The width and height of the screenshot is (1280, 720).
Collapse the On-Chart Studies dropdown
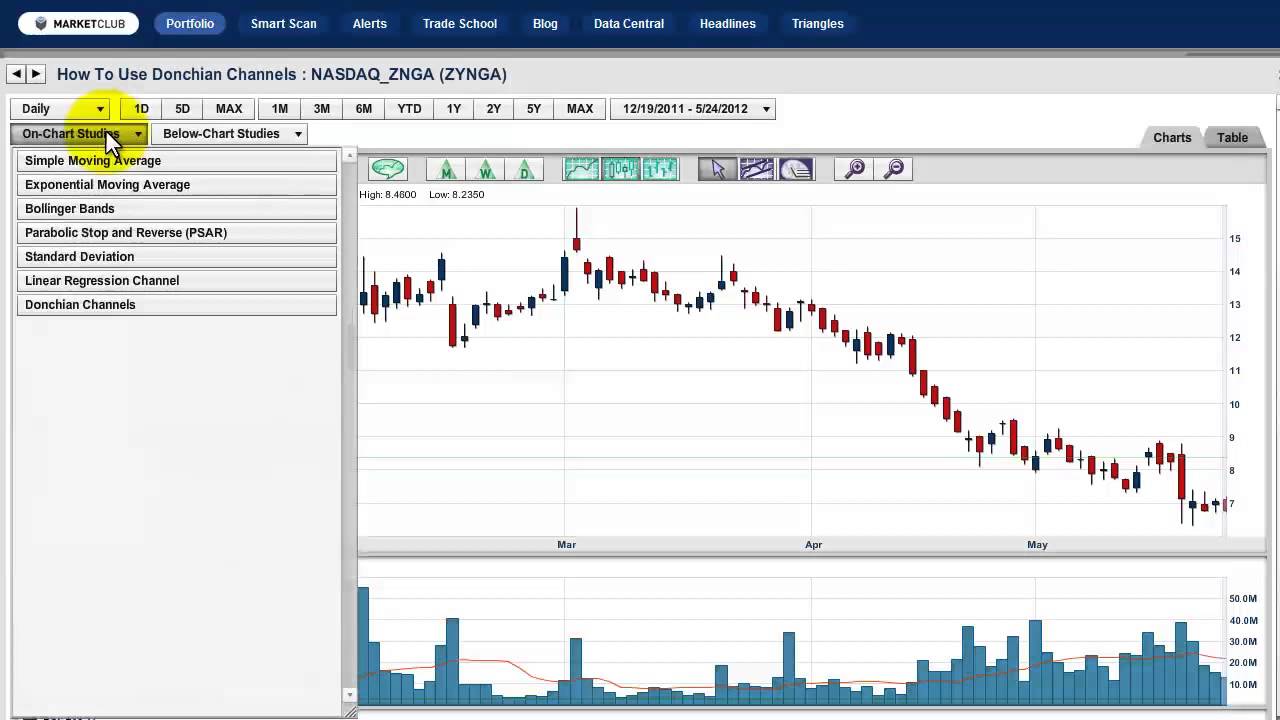[x=79, y=133]
